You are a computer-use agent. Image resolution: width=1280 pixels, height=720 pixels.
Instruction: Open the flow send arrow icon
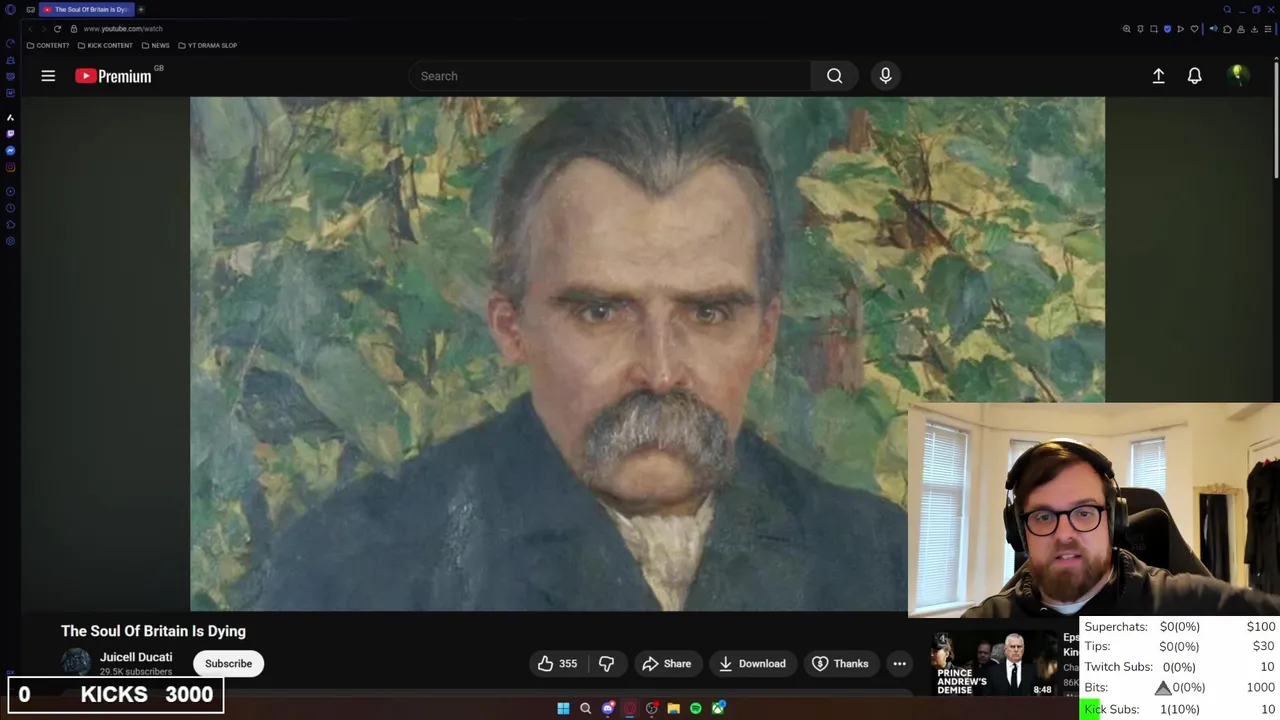click(x=1180, y=29)
